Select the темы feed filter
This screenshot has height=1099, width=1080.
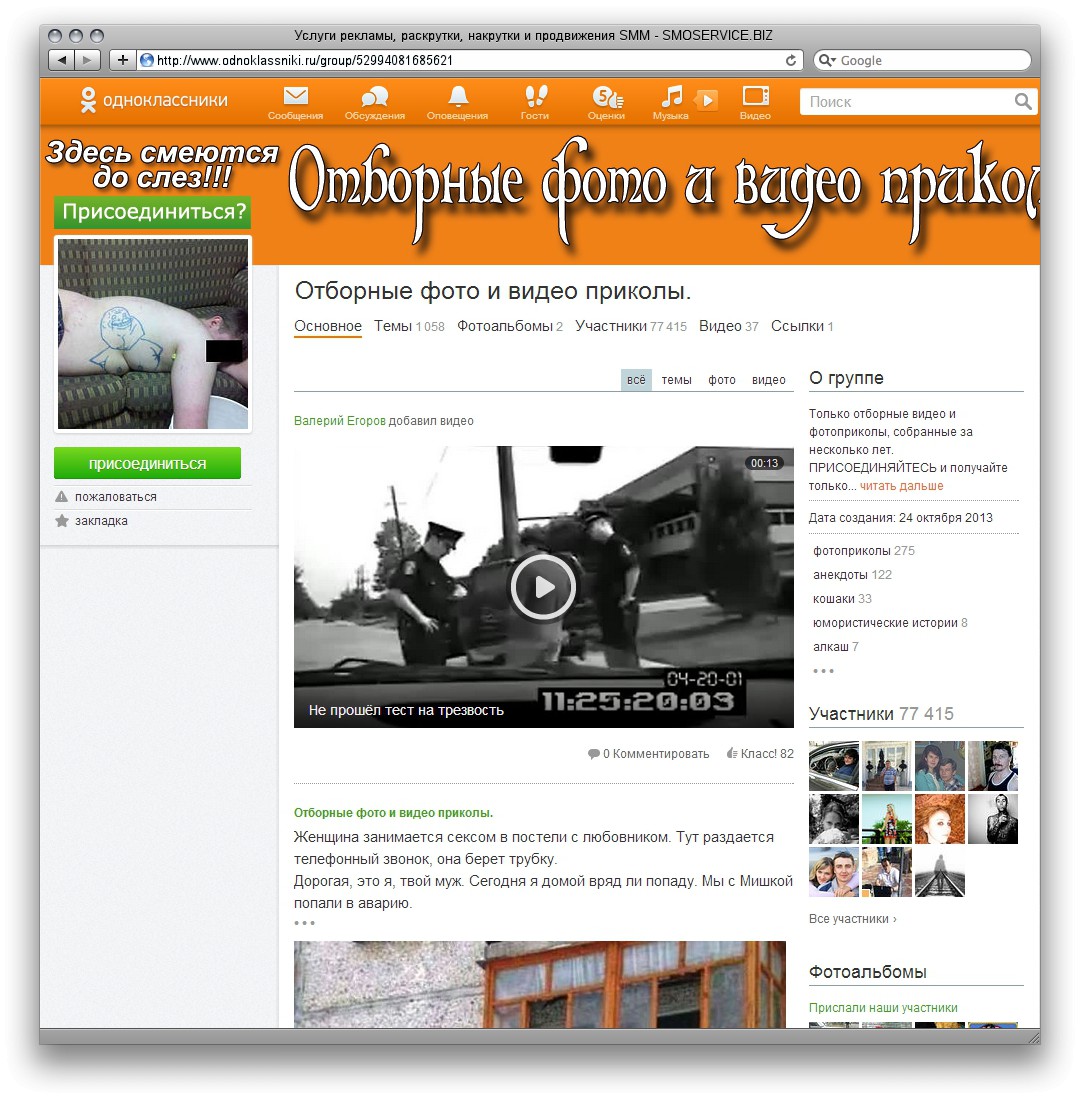tap(676, 380)
